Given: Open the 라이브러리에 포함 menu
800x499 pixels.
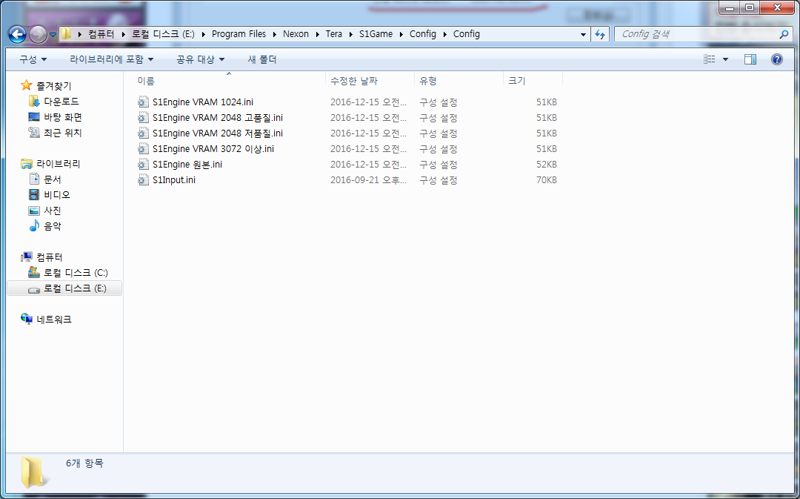Looking at the screenshot, I should [111, 60].
